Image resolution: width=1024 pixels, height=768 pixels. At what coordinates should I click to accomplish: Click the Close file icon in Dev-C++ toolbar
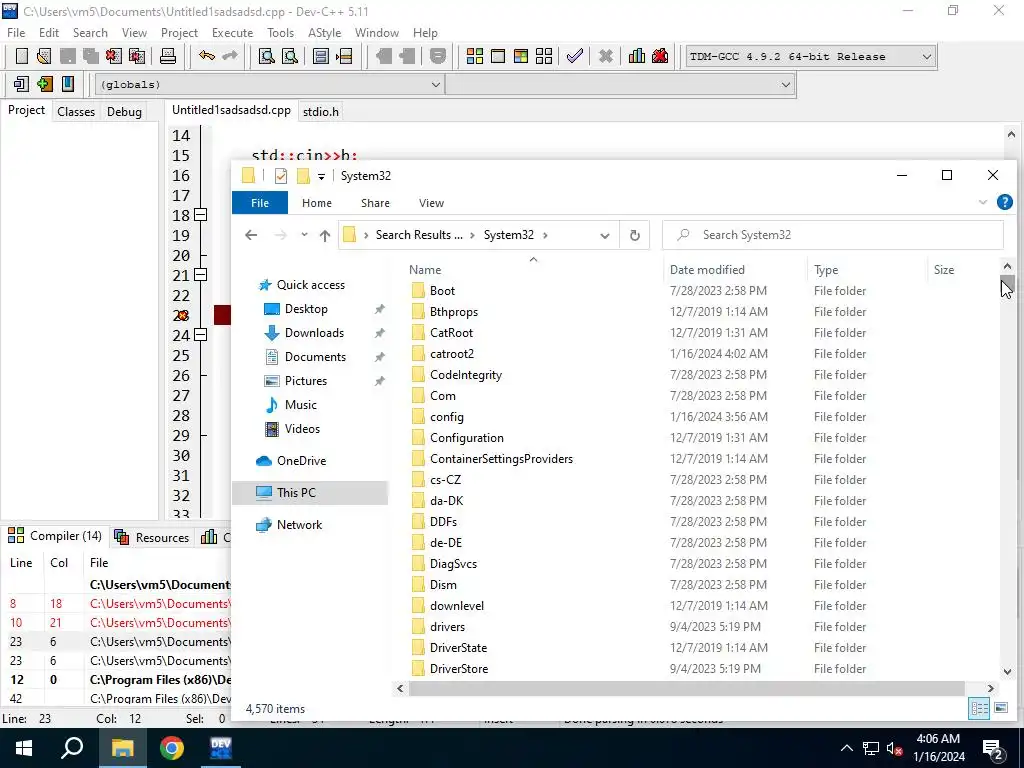[x=114, y=56]
